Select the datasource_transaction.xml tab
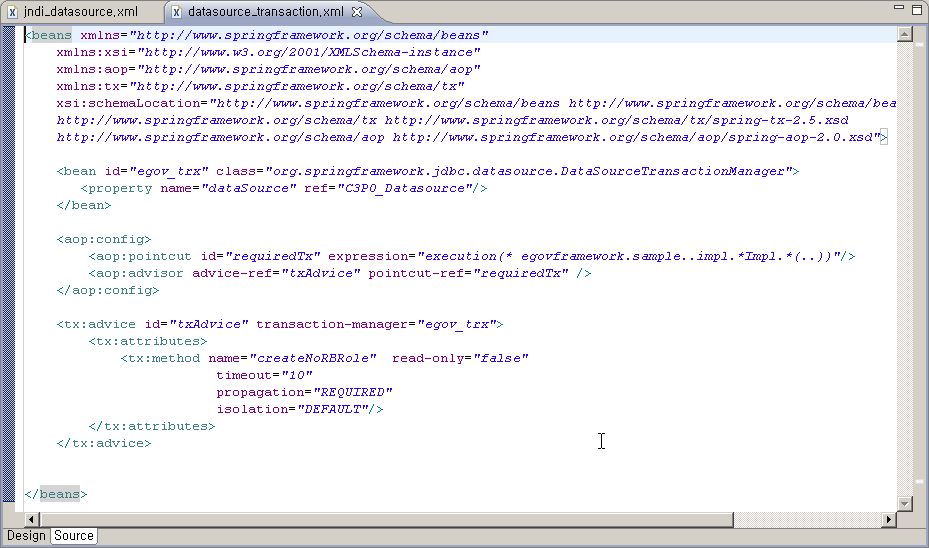This screenshot has height=548, width=929. point(265,12)
